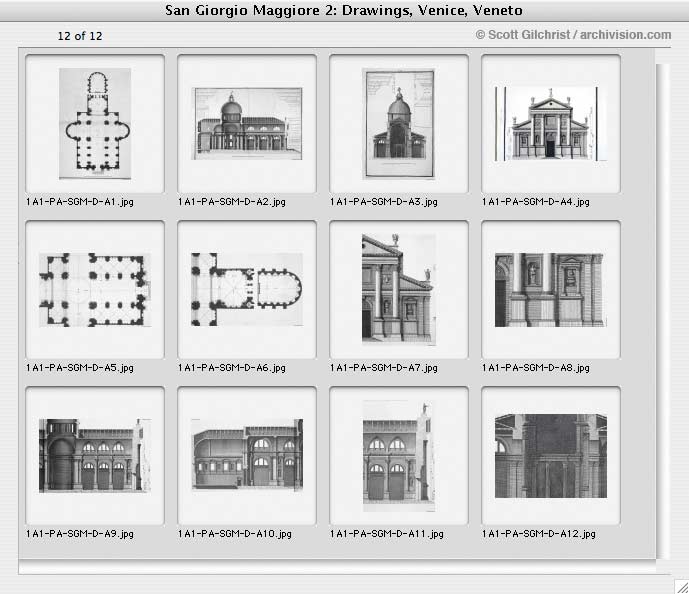Open the facade detail thumbnail 1A1-PA-SGM-D-A7
The height and width of the screenshot is (594, 689).
point(399,290)
